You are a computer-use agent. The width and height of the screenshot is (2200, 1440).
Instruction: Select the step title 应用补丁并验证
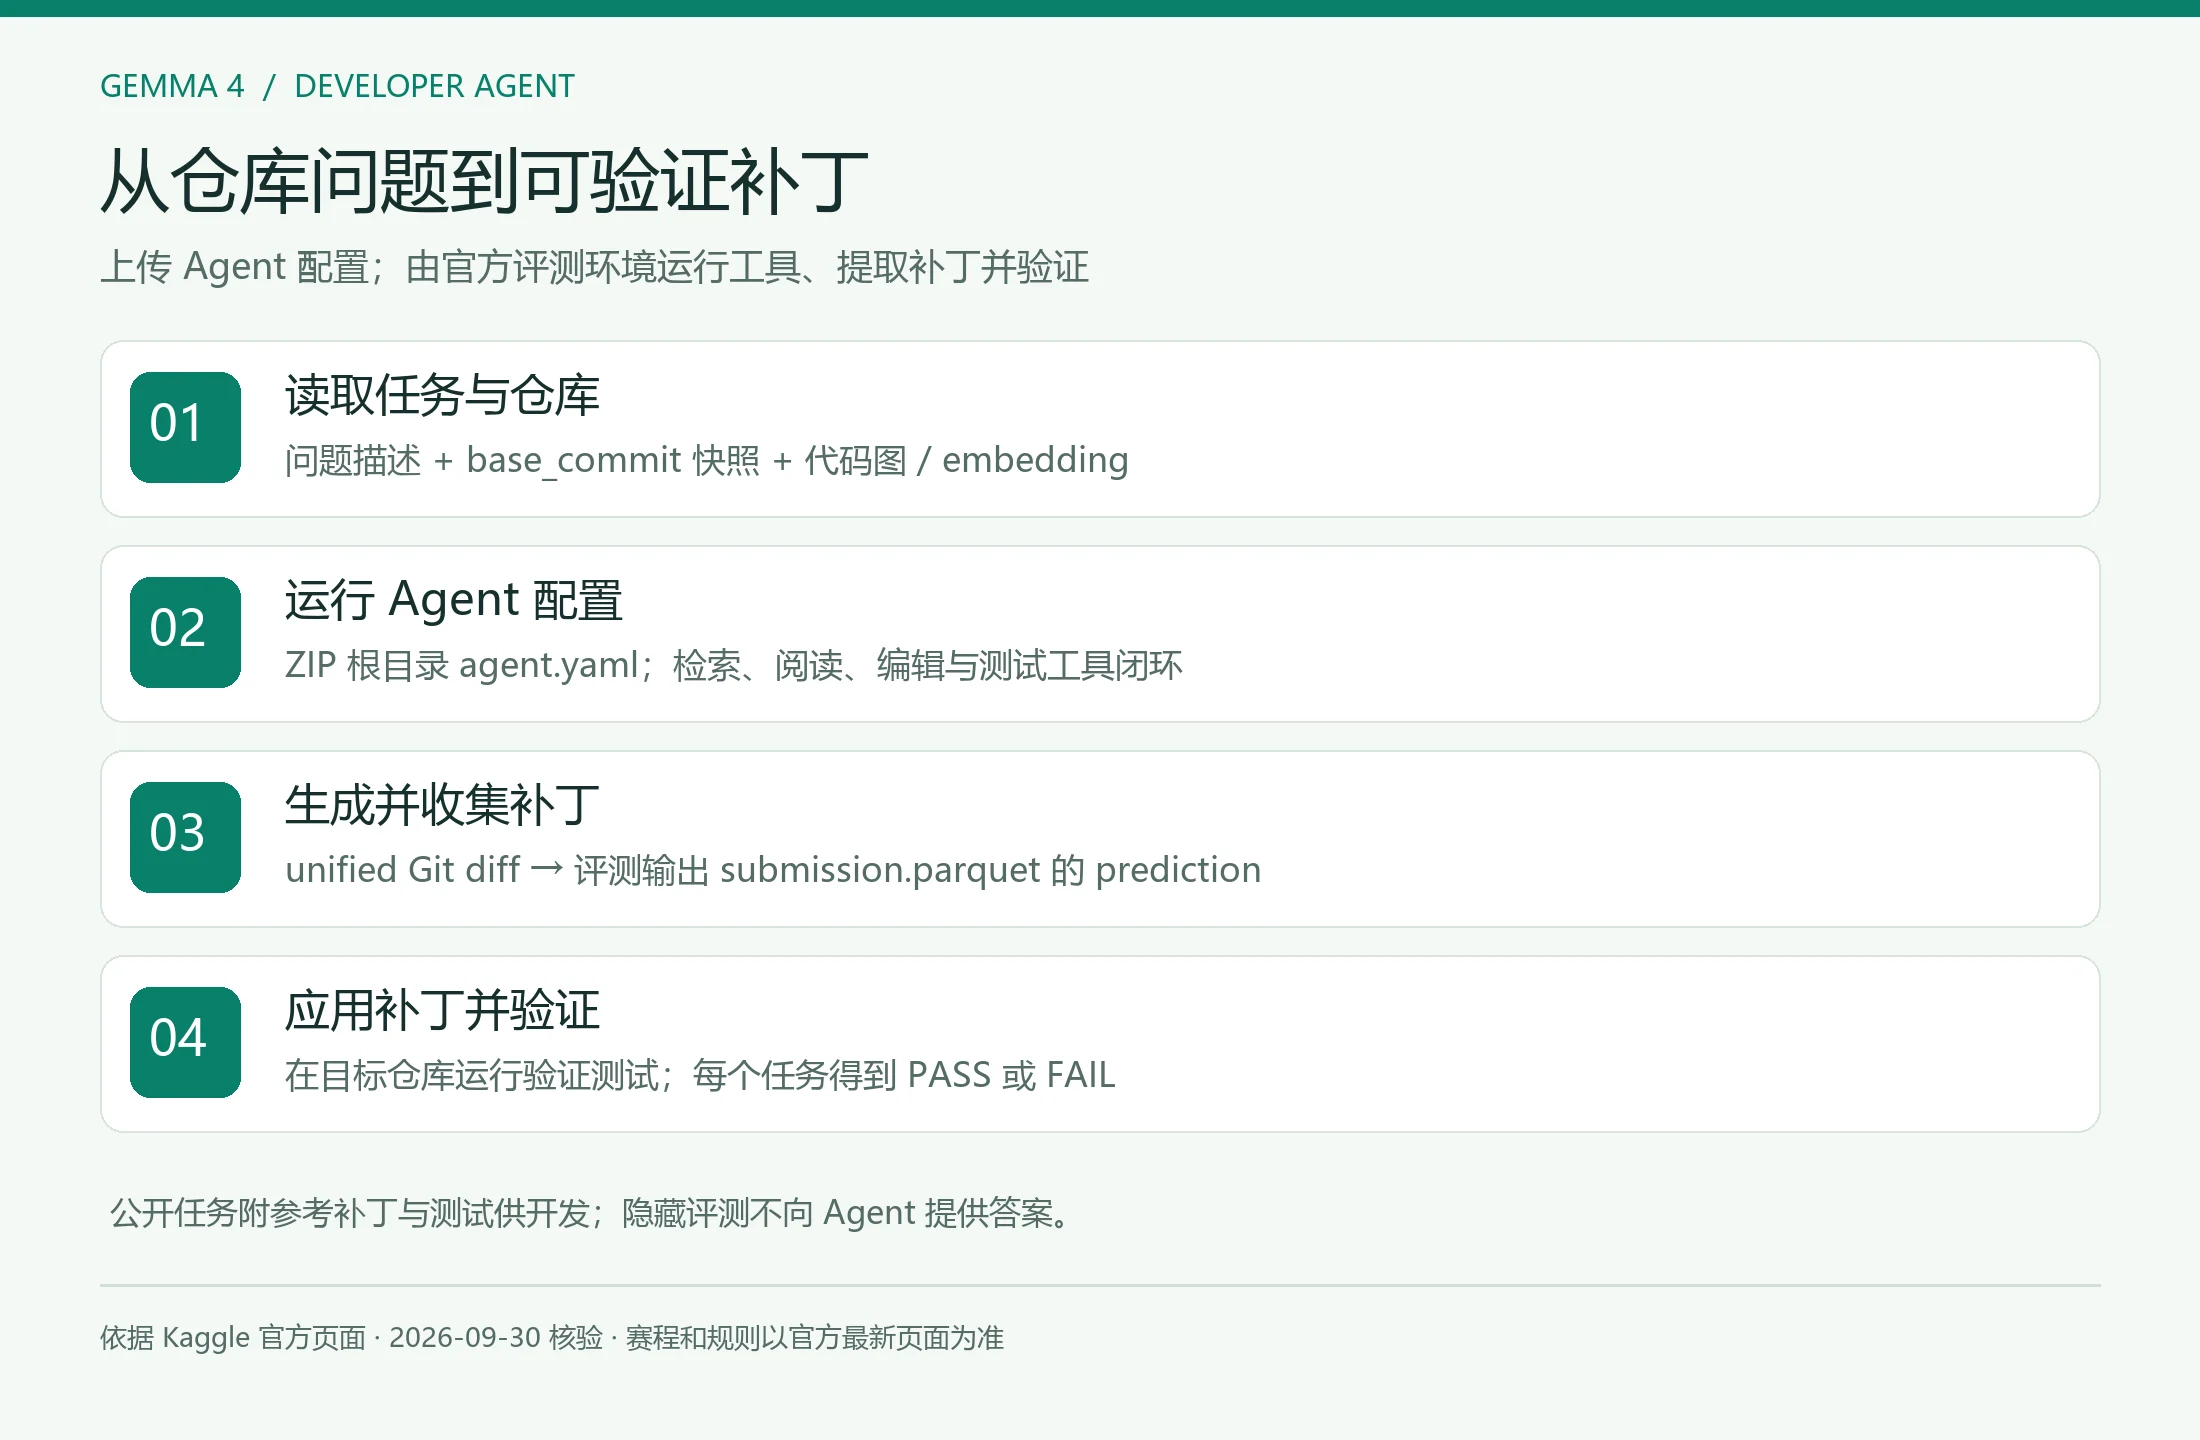(442, 1010)
